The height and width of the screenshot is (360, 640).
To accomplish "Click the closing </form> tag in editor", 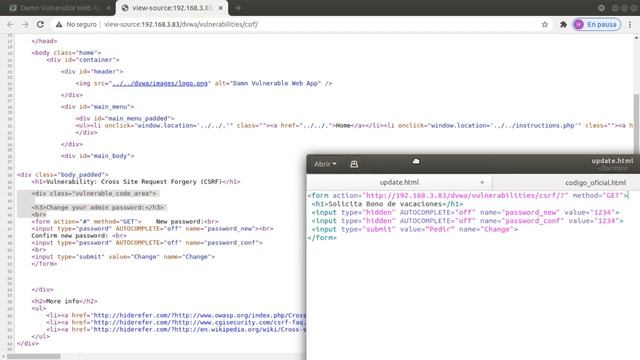I will (322, 238).
